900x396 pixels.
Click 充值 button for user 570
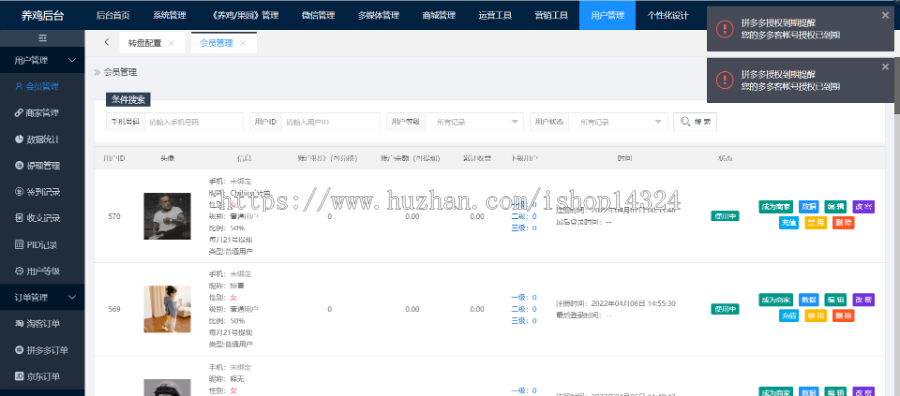pyautogui.click(x=789, y=223)
